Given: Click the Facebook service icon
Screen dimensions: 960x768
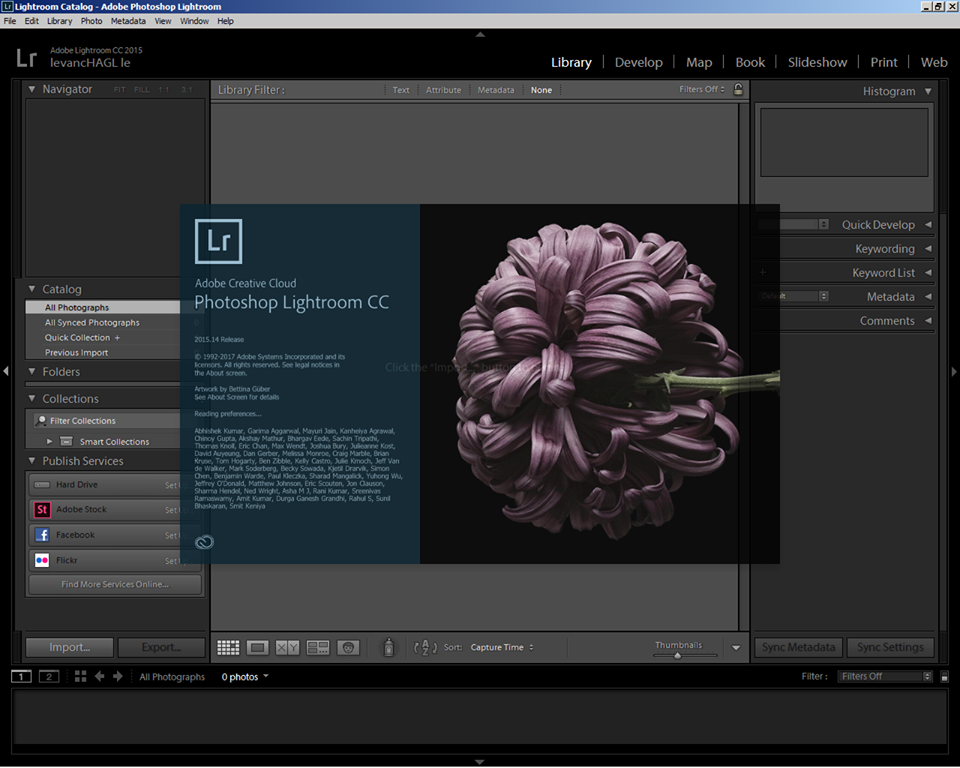Looking at the screenshot, I should [42, 535].
